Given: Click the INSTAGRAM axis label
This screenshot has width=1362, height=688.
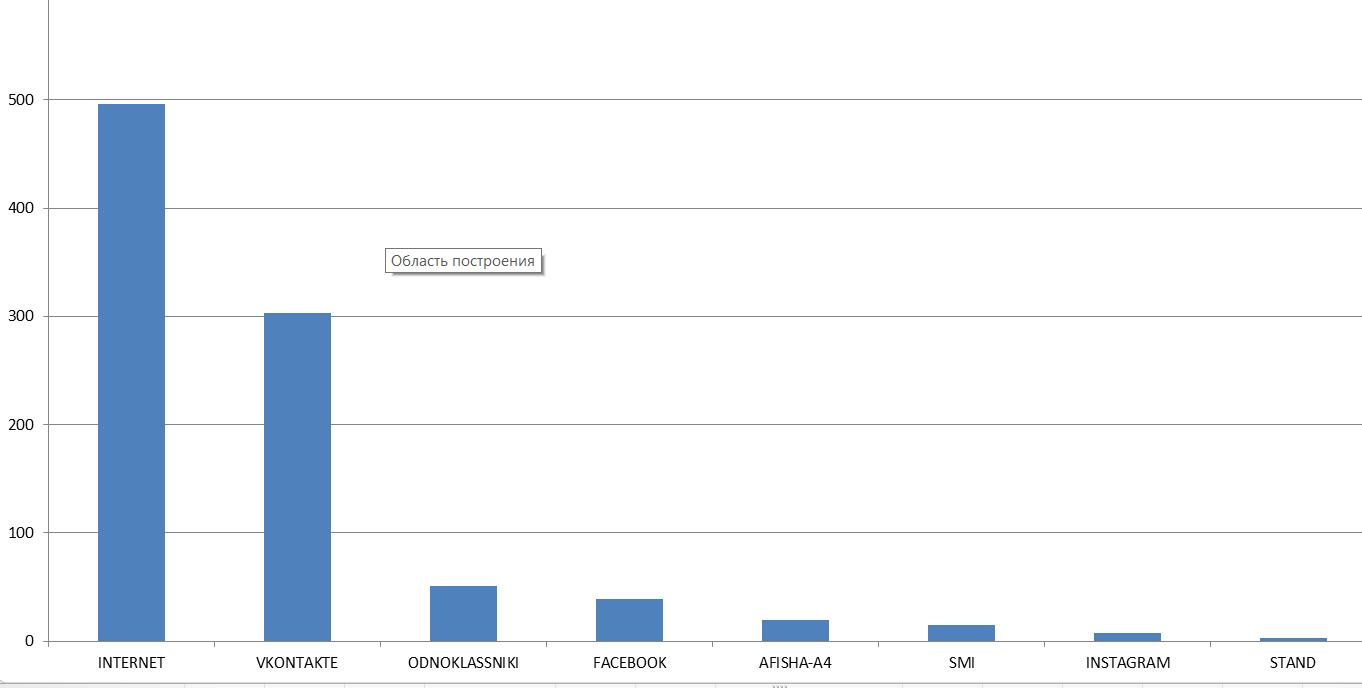Looking at the screenshot, I should pos(1127,663).
